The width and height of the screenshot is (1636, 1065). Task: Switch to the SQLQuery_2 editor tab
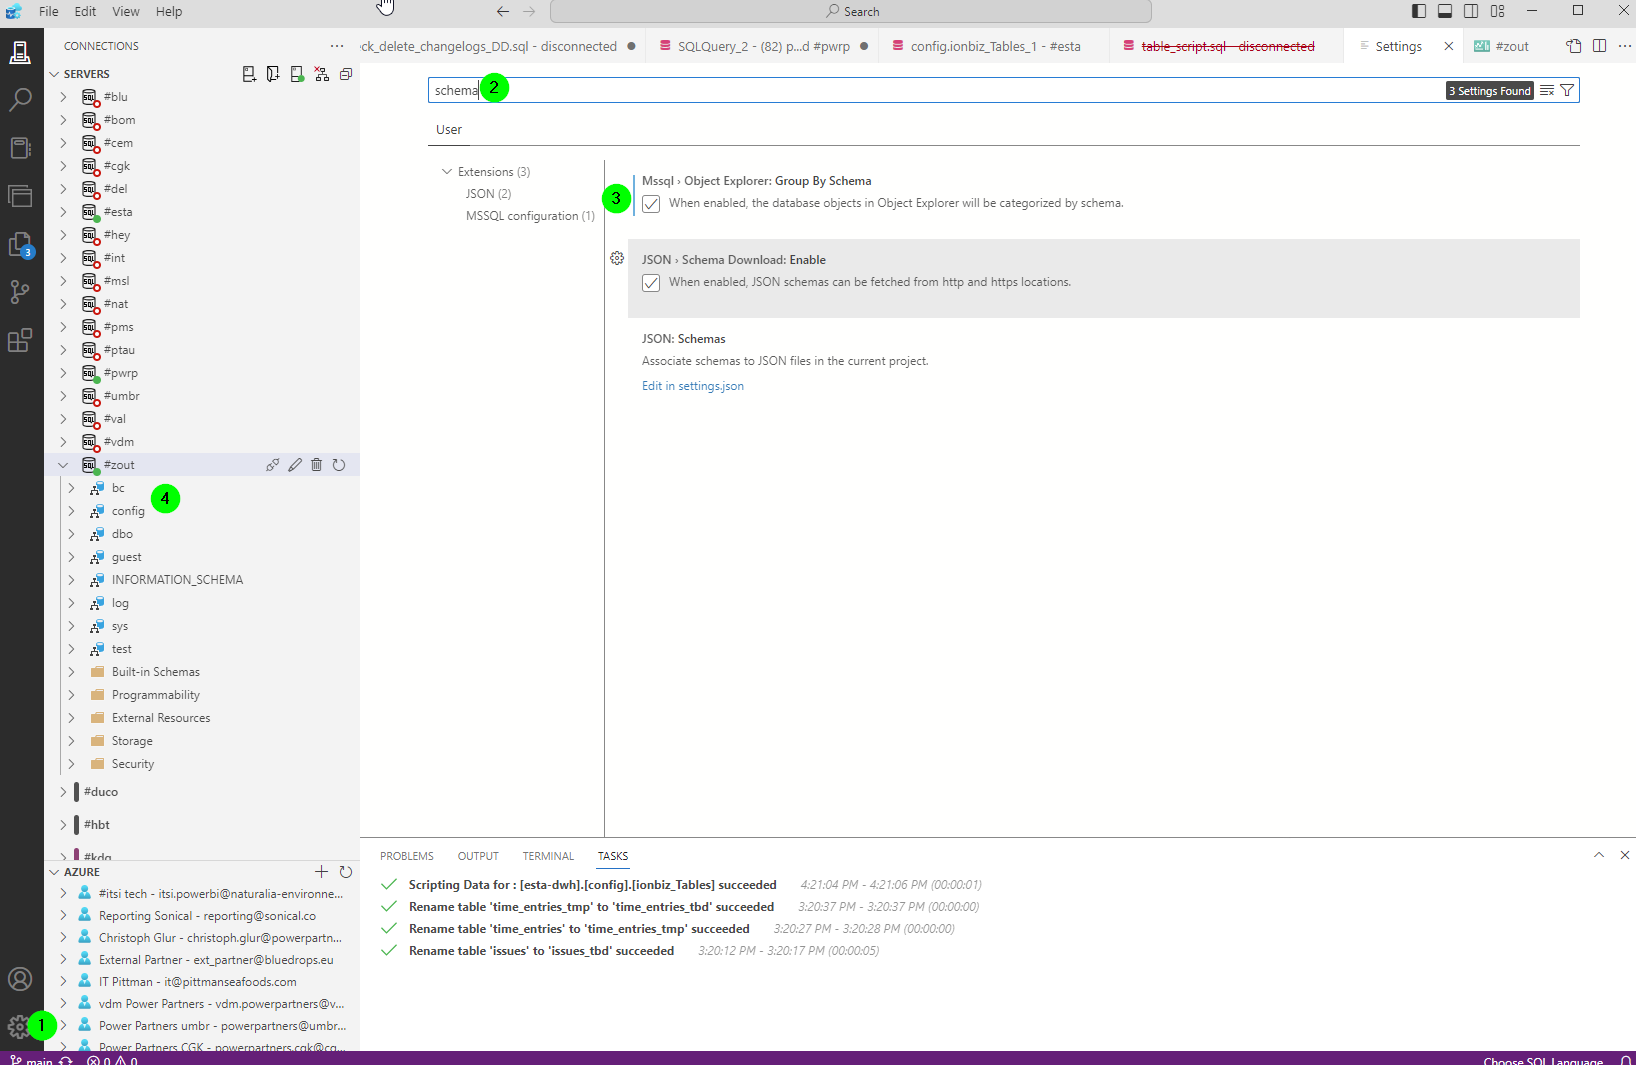pos(763,46)
